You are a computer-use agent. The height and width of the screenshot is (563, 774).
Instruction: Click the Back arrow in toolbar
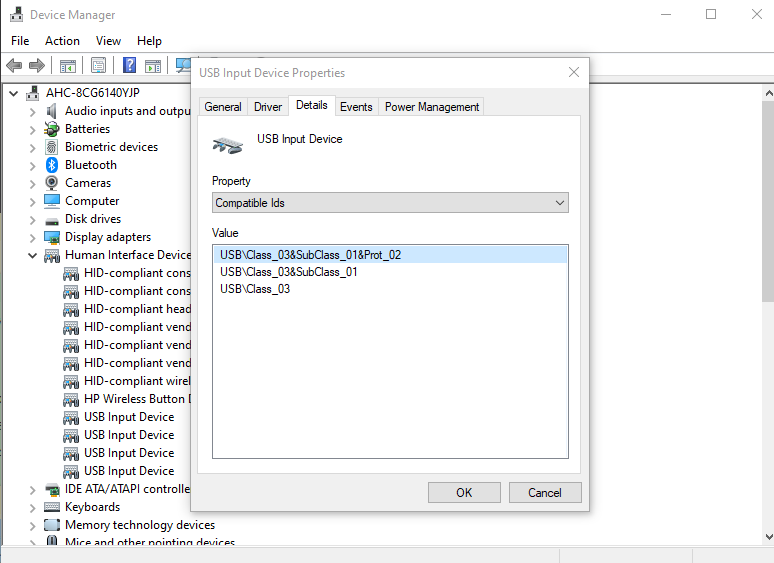[14, 66]
